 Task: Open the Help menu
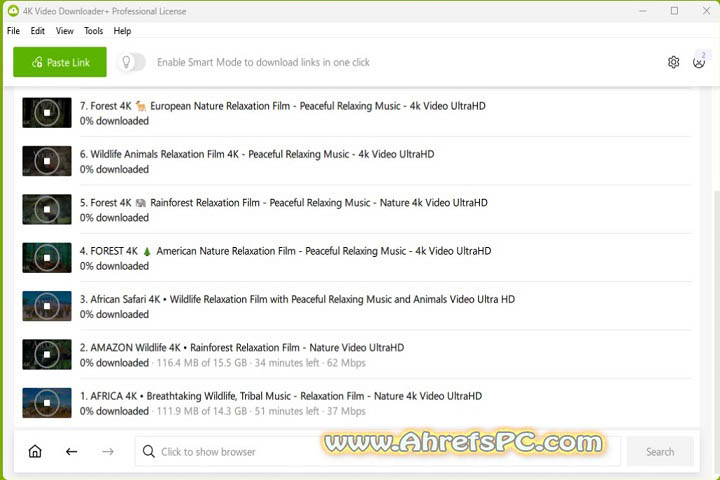tap(122, 31)
